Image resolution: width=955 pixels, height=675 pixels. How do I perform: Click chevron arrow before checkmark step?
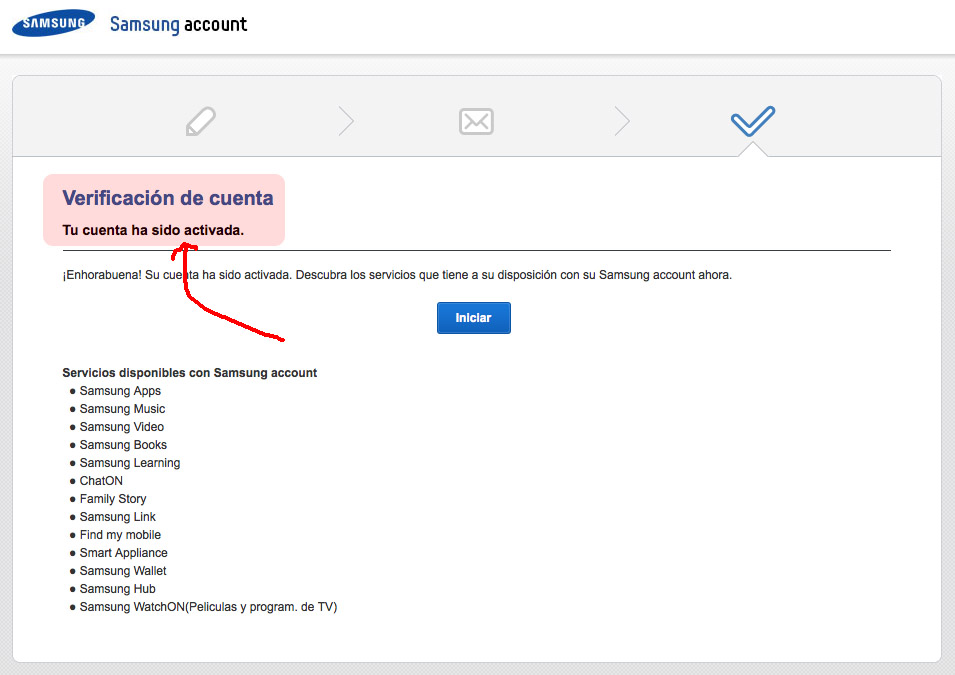point(622,121)
